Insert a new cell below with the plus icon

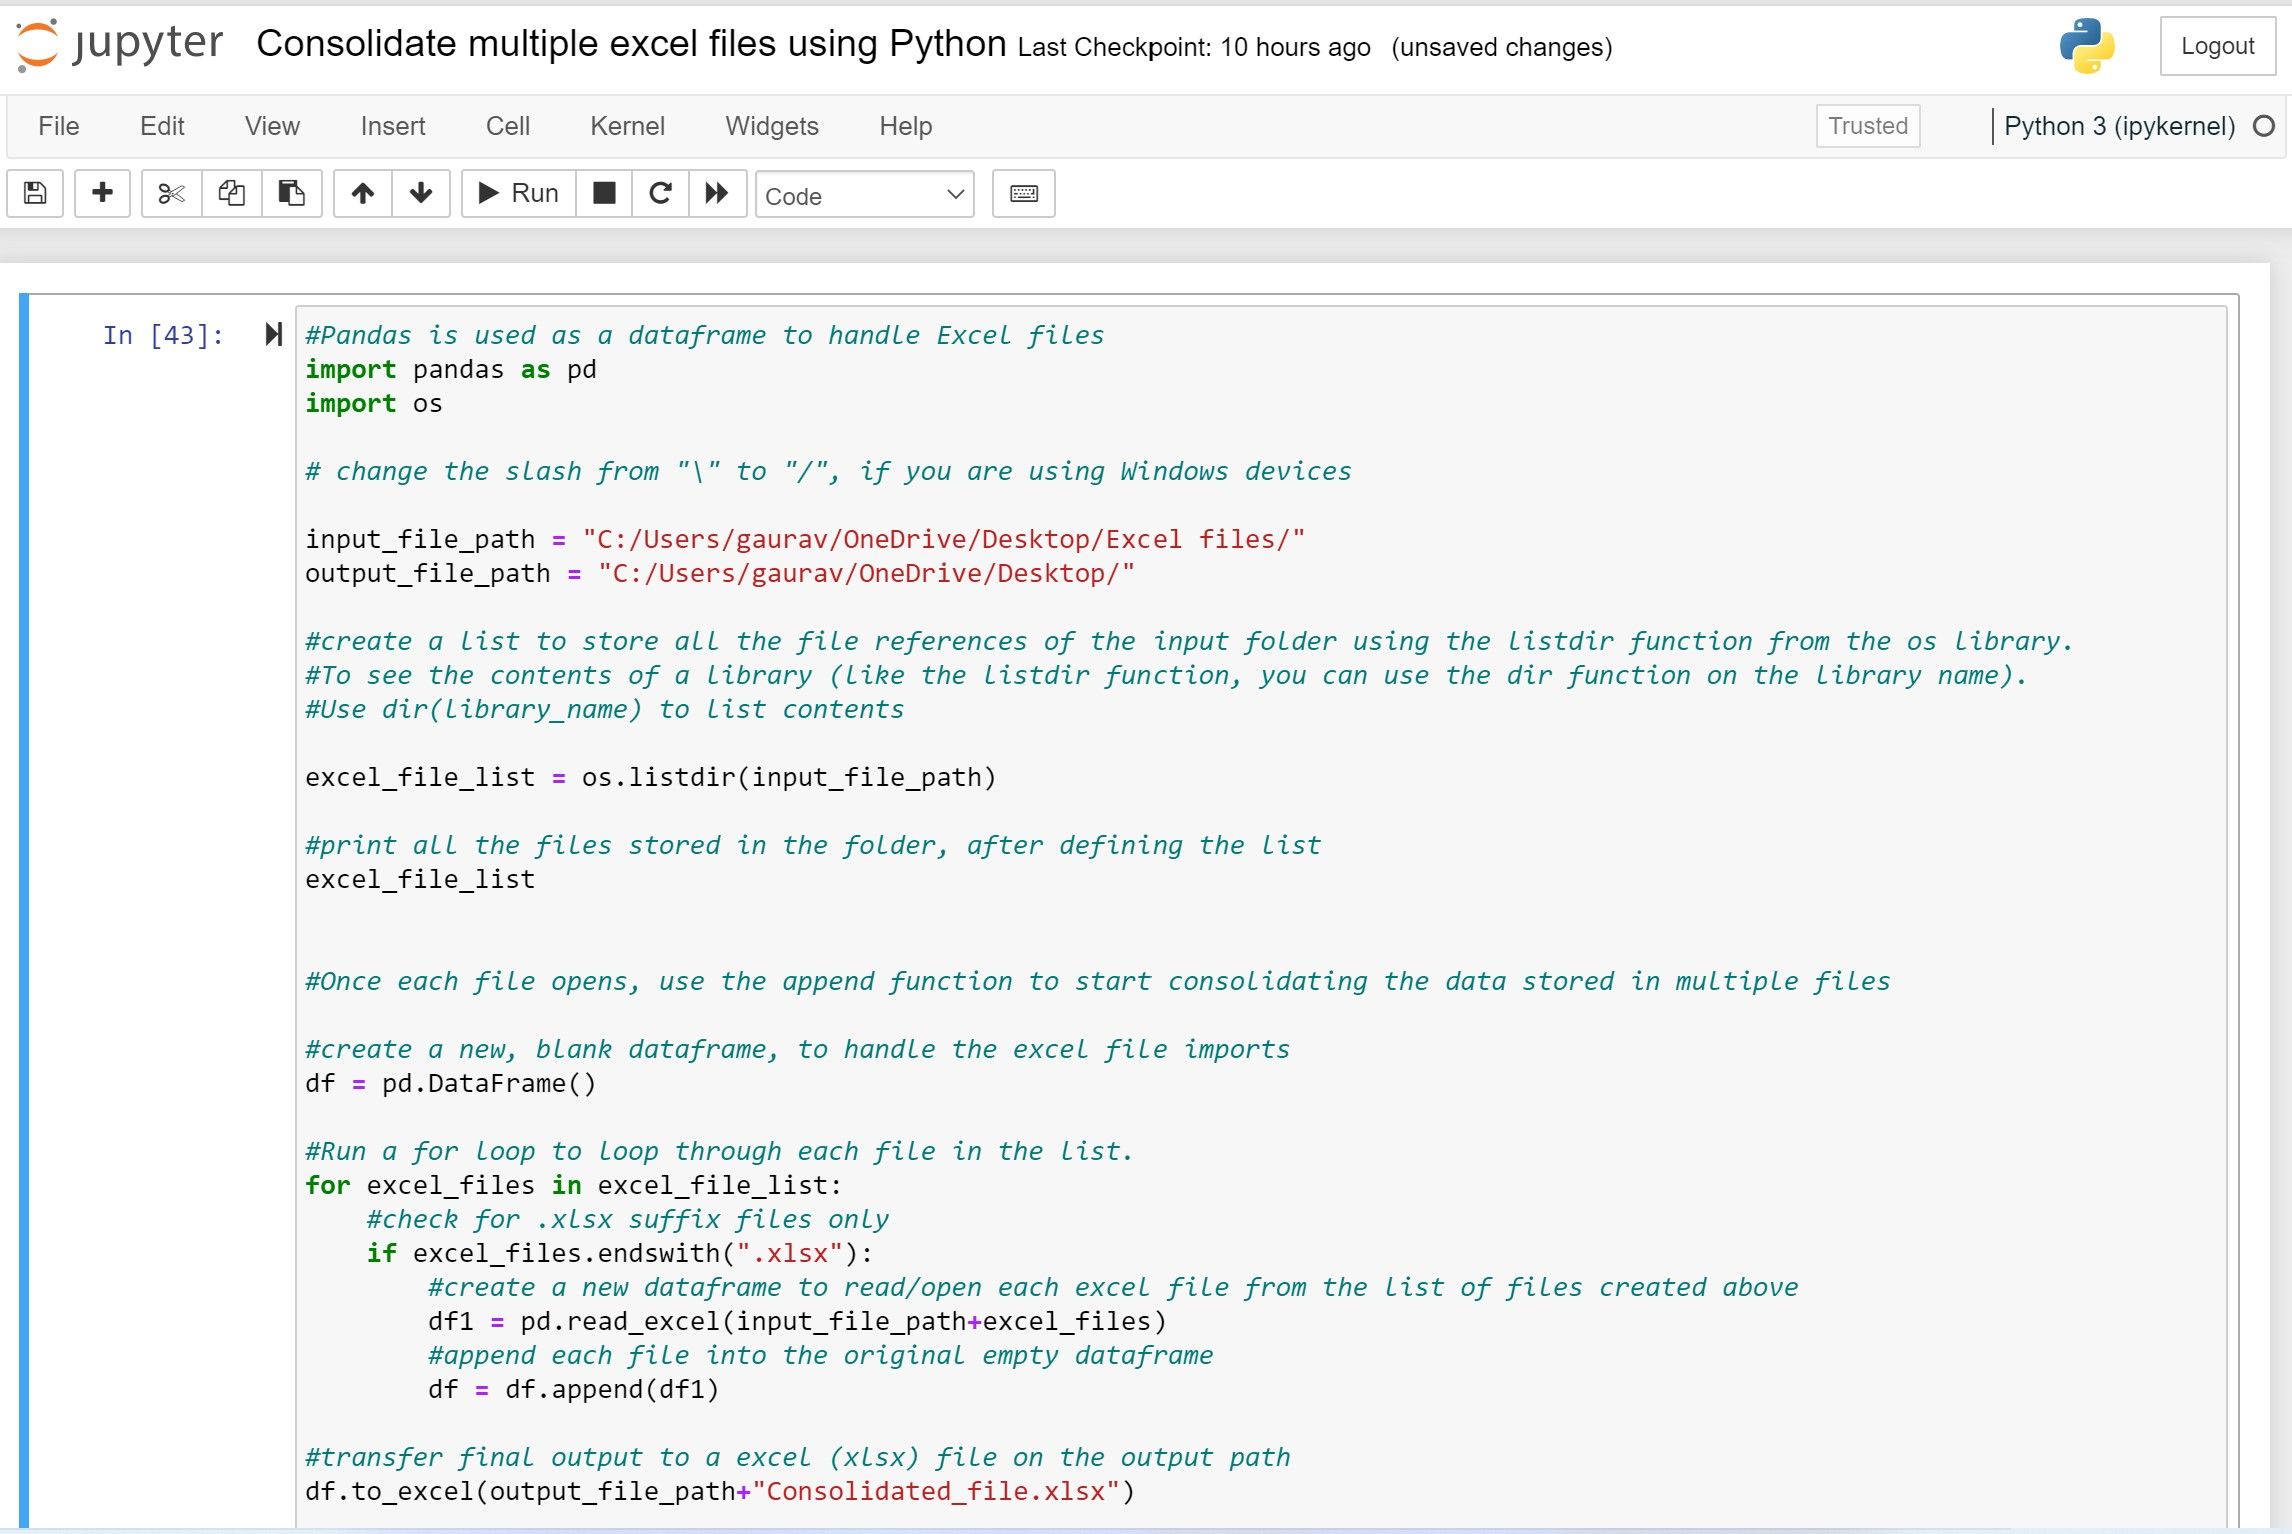[101, 193]
